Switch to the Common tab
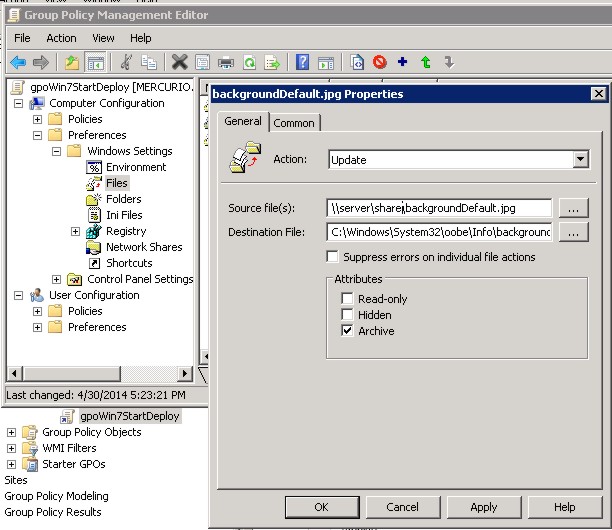Image resolution: width=612 pixels, height=530 pixels. 294,123
